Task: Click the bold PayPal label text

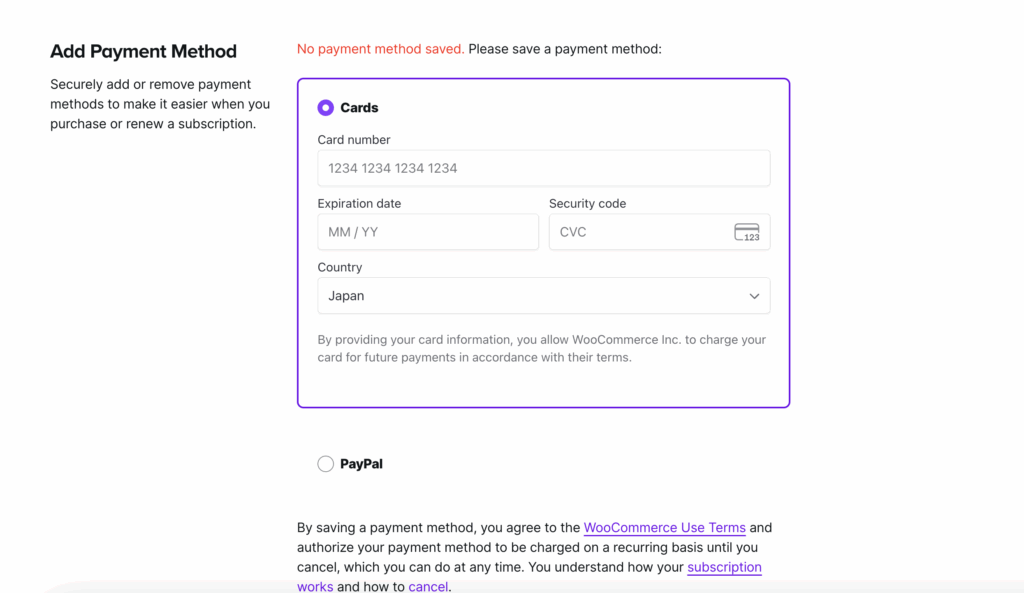Action: pos(361,464)
